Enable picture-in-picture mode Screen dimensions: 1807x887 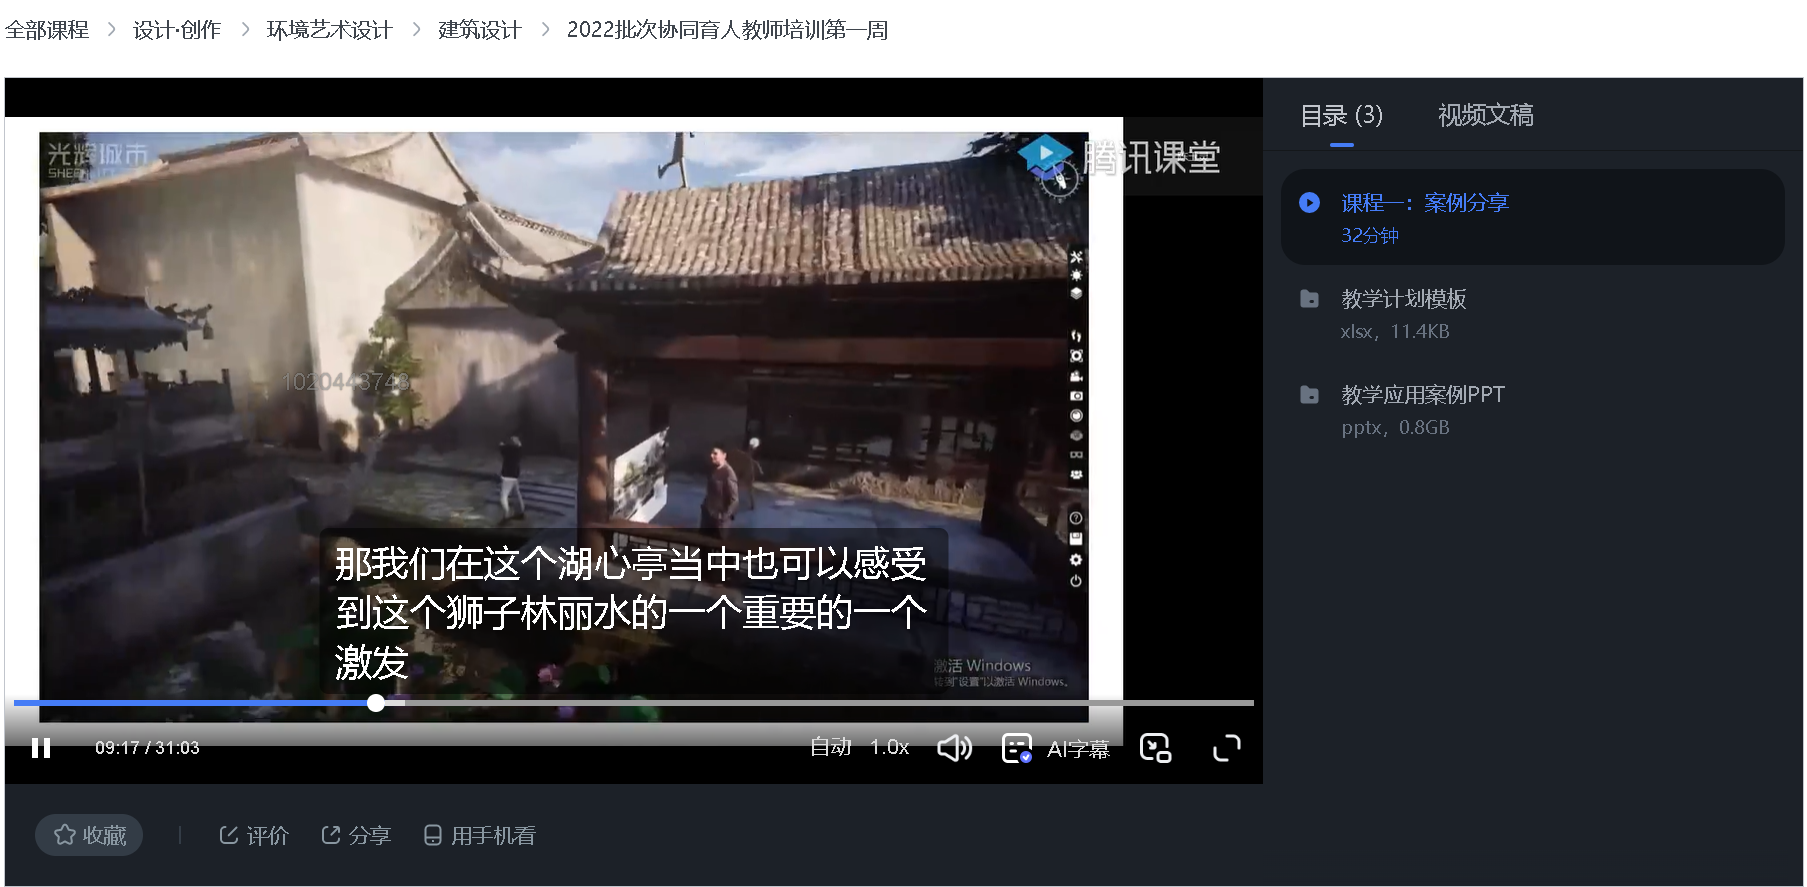(1156, 748)
